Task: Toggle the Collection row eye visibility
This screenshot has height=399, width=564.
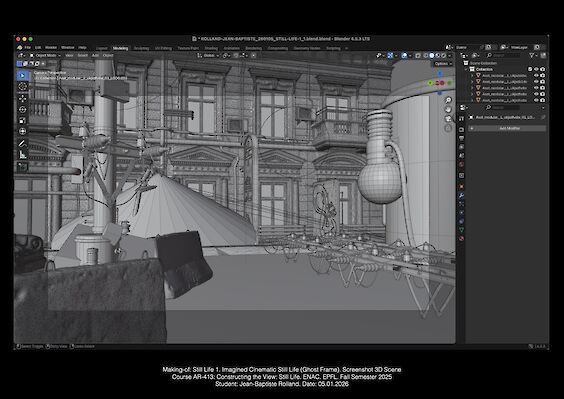Action: coord(536,69)
